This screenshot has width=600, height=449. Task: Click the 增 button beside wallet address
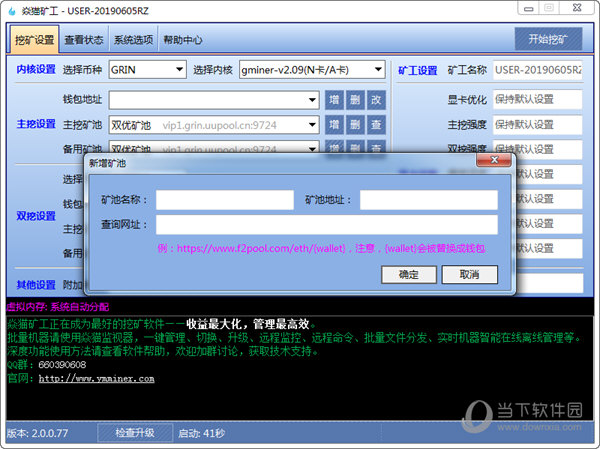(335, 100)
